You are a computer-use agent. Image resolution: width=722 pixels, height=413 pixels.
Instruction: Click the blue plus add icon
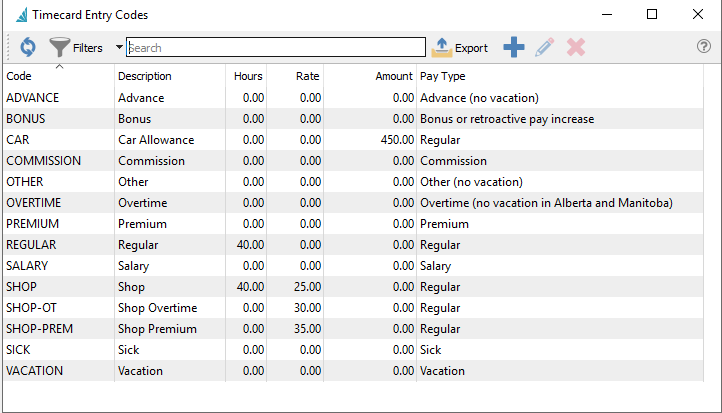pyautogui.click(x=514, y=47)
